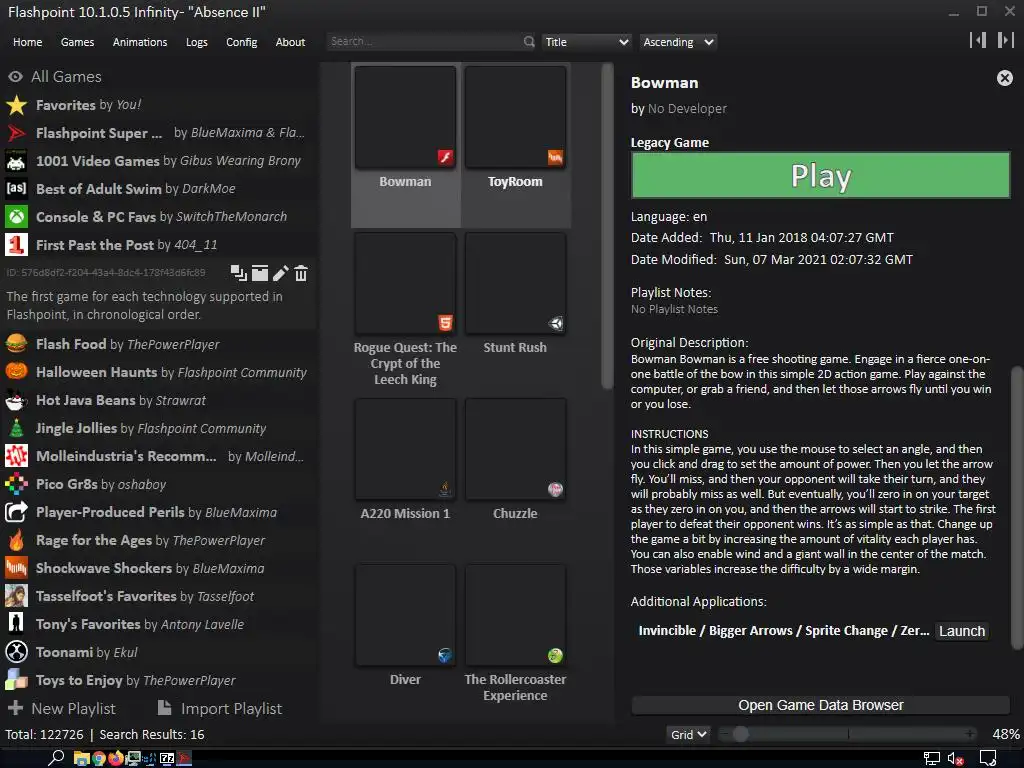Show All Games via eye icon
This screenshot has width=1024, height=768.
[x=16, y=76]
